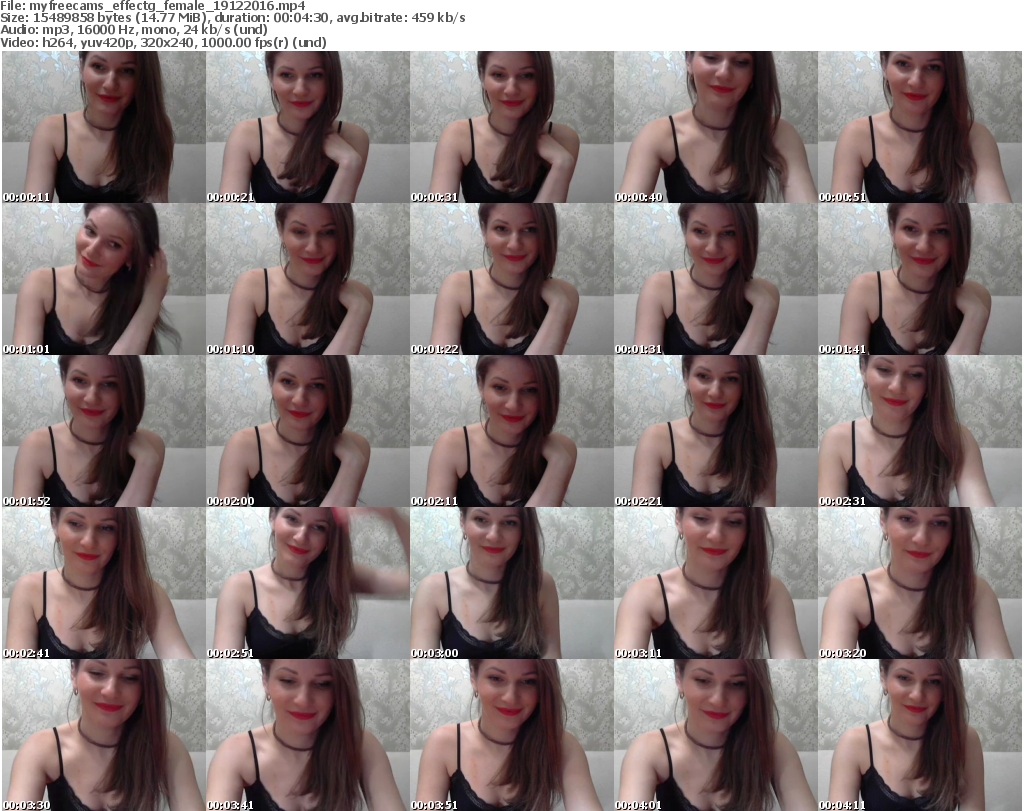Open the frame stamped 00:01:52
The width and height of the screenshot is (1024, 811).
[x=103, y=431]
